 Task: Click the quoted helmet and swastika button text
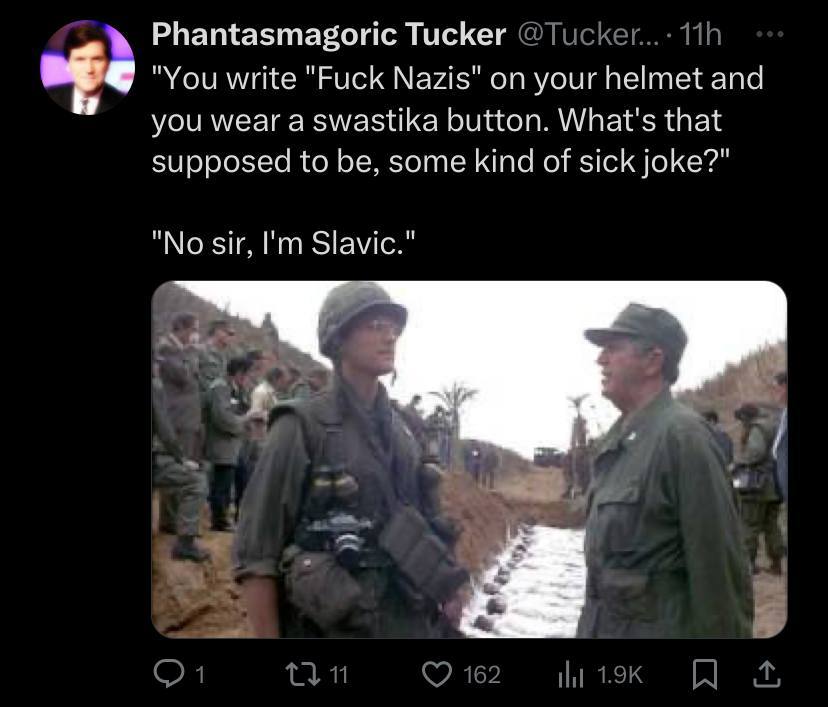(455, 120)
